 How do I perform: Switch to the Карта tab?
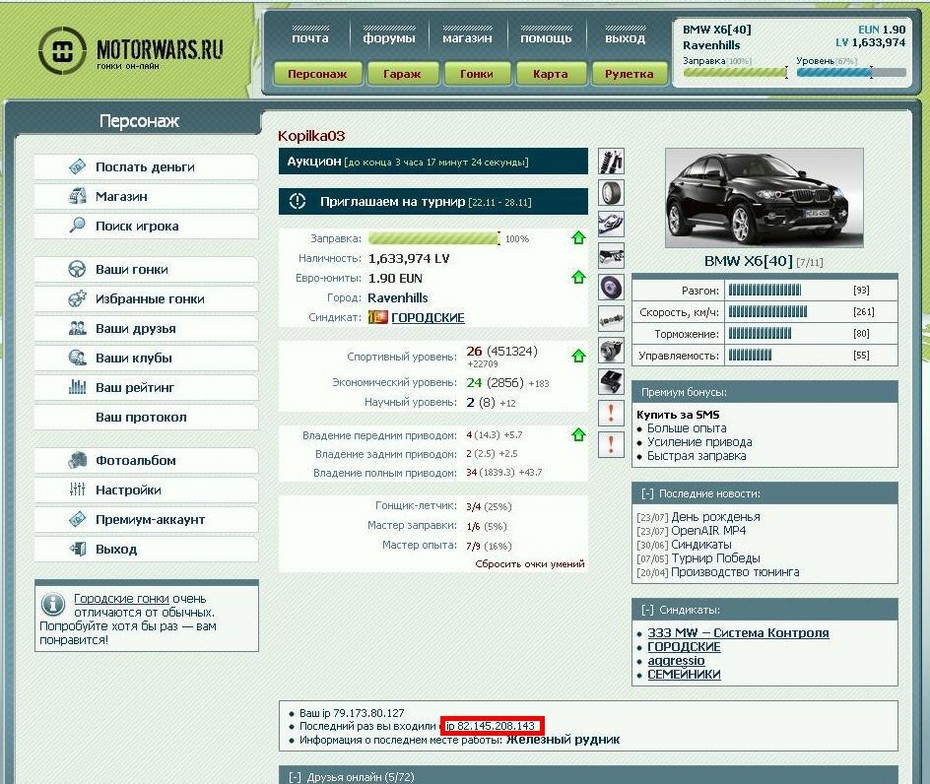pos(550,74)
